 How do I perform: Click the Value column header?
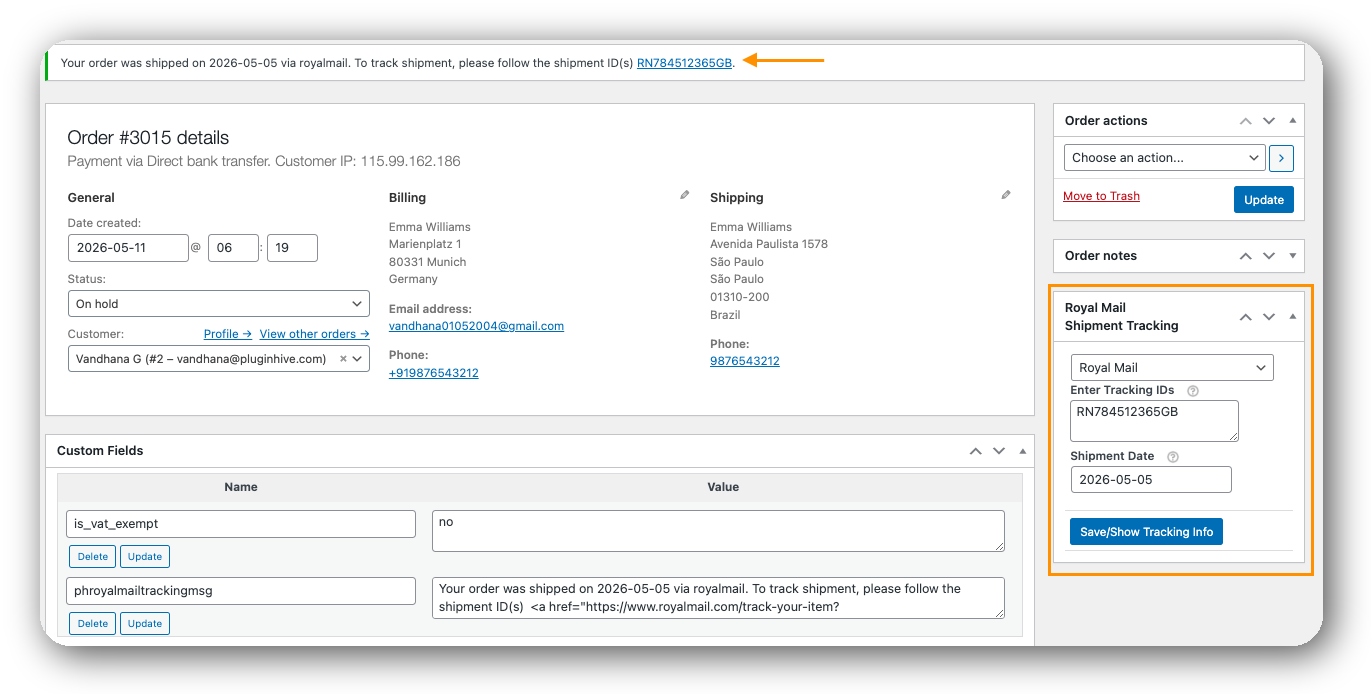(x=723, y=487)
